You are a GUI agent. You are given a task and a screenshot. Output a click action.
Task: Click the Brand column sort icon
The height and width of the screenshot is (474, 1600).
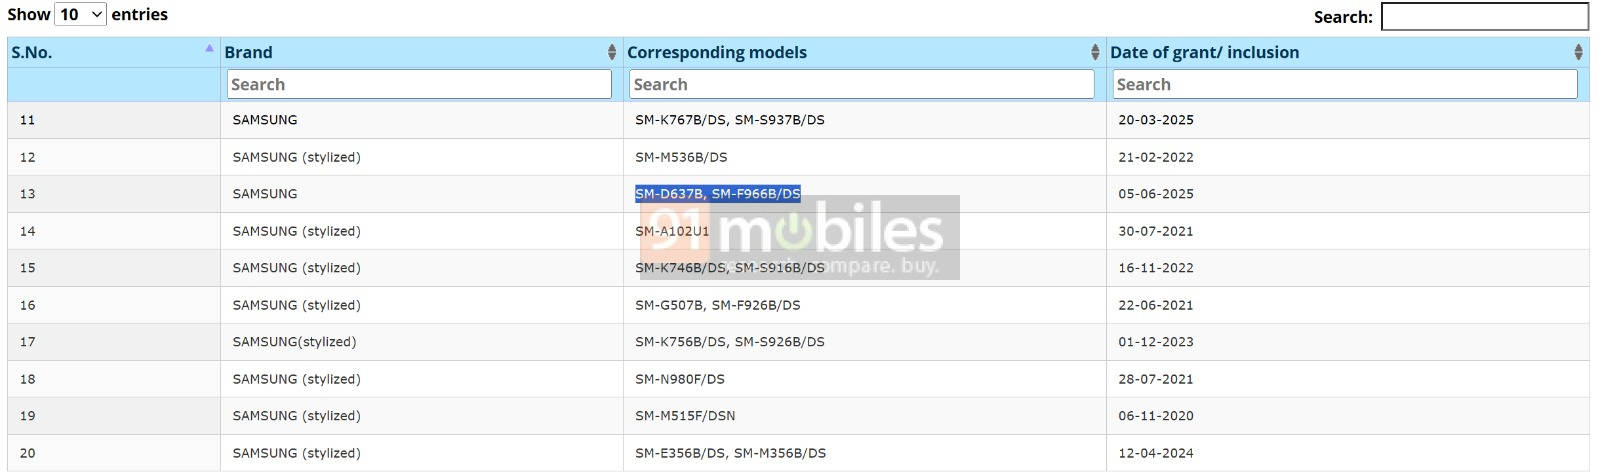coord(611,52)
